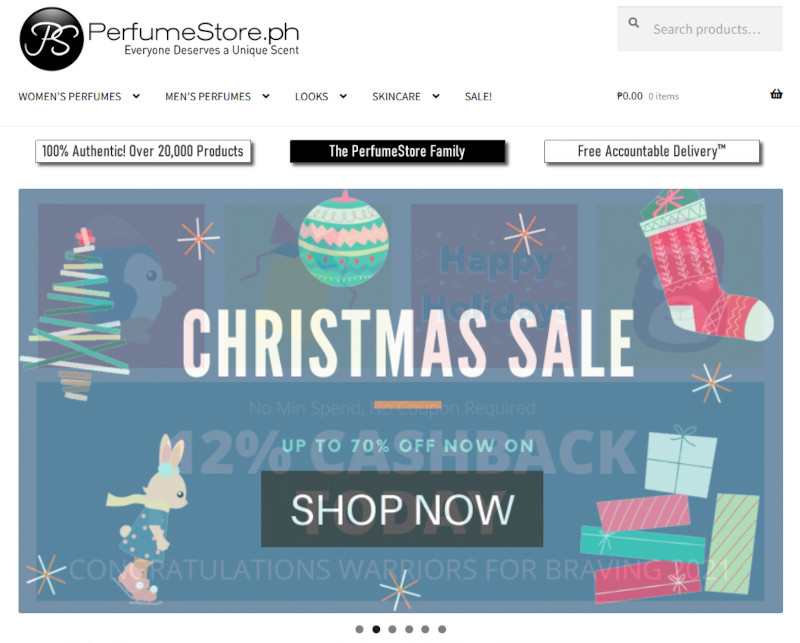The width and height of the screenshot is (800, 643).
Task: Open the Women's Perfumes menu
Action: click(x=70, y=96)
